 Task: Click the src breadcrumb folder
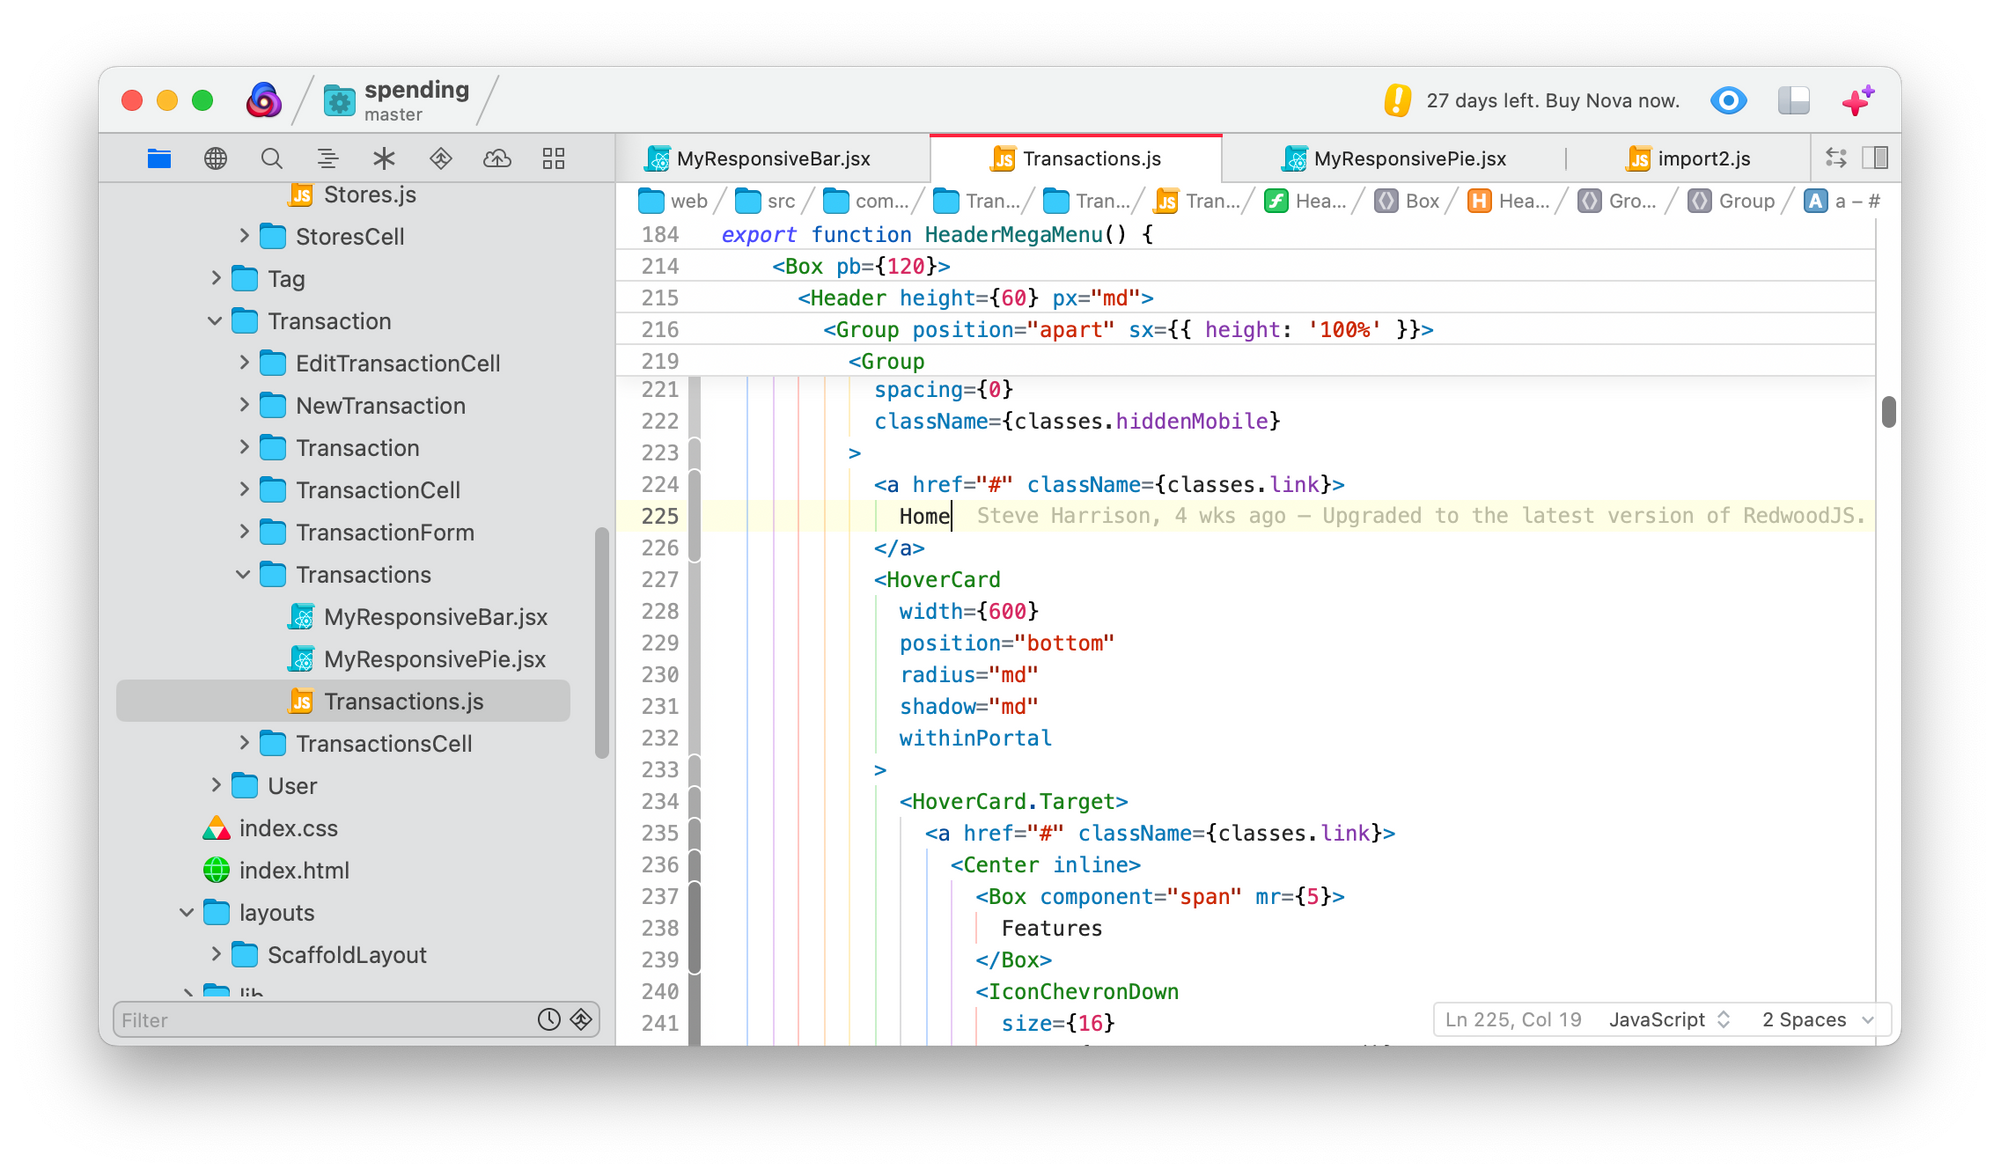[766, 201]
